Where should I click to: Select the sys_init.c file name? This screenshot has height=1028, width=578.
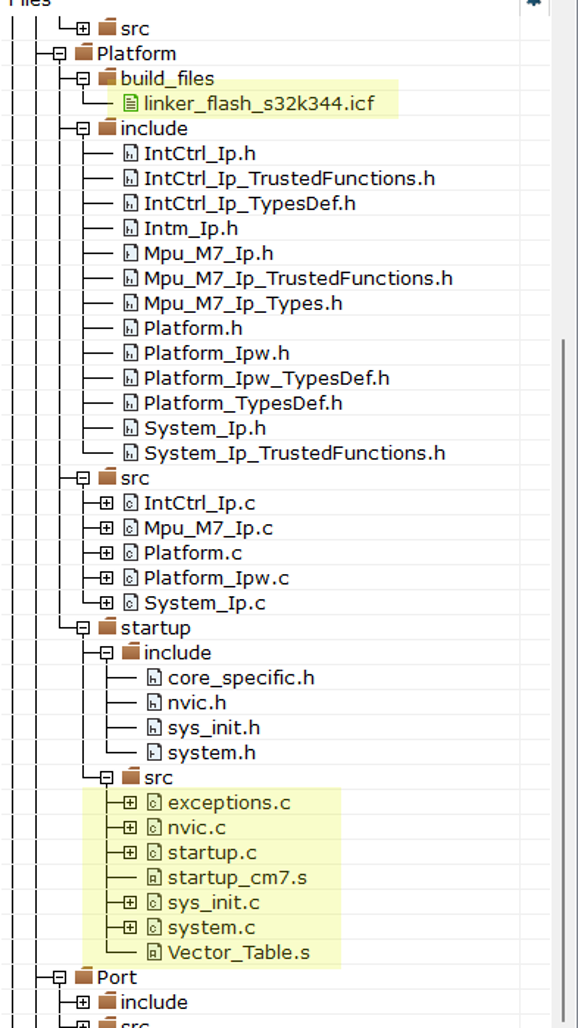click(x=214, y=903)
